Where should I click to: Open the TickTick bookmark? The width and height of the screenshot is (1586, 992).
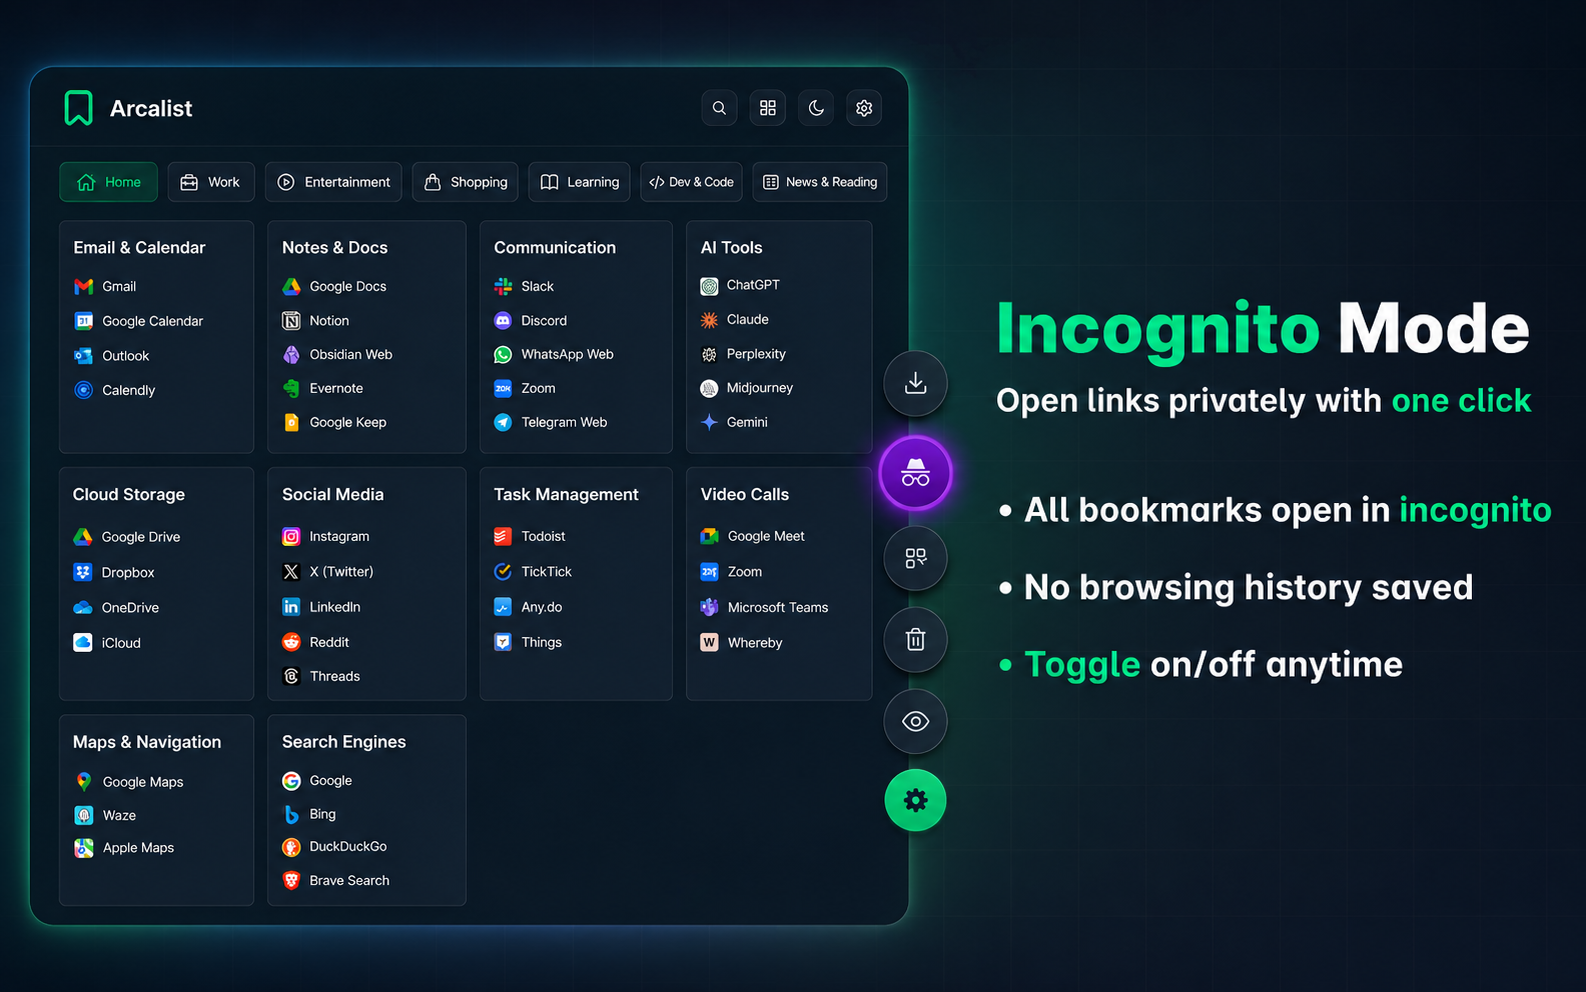coord(533,572)
